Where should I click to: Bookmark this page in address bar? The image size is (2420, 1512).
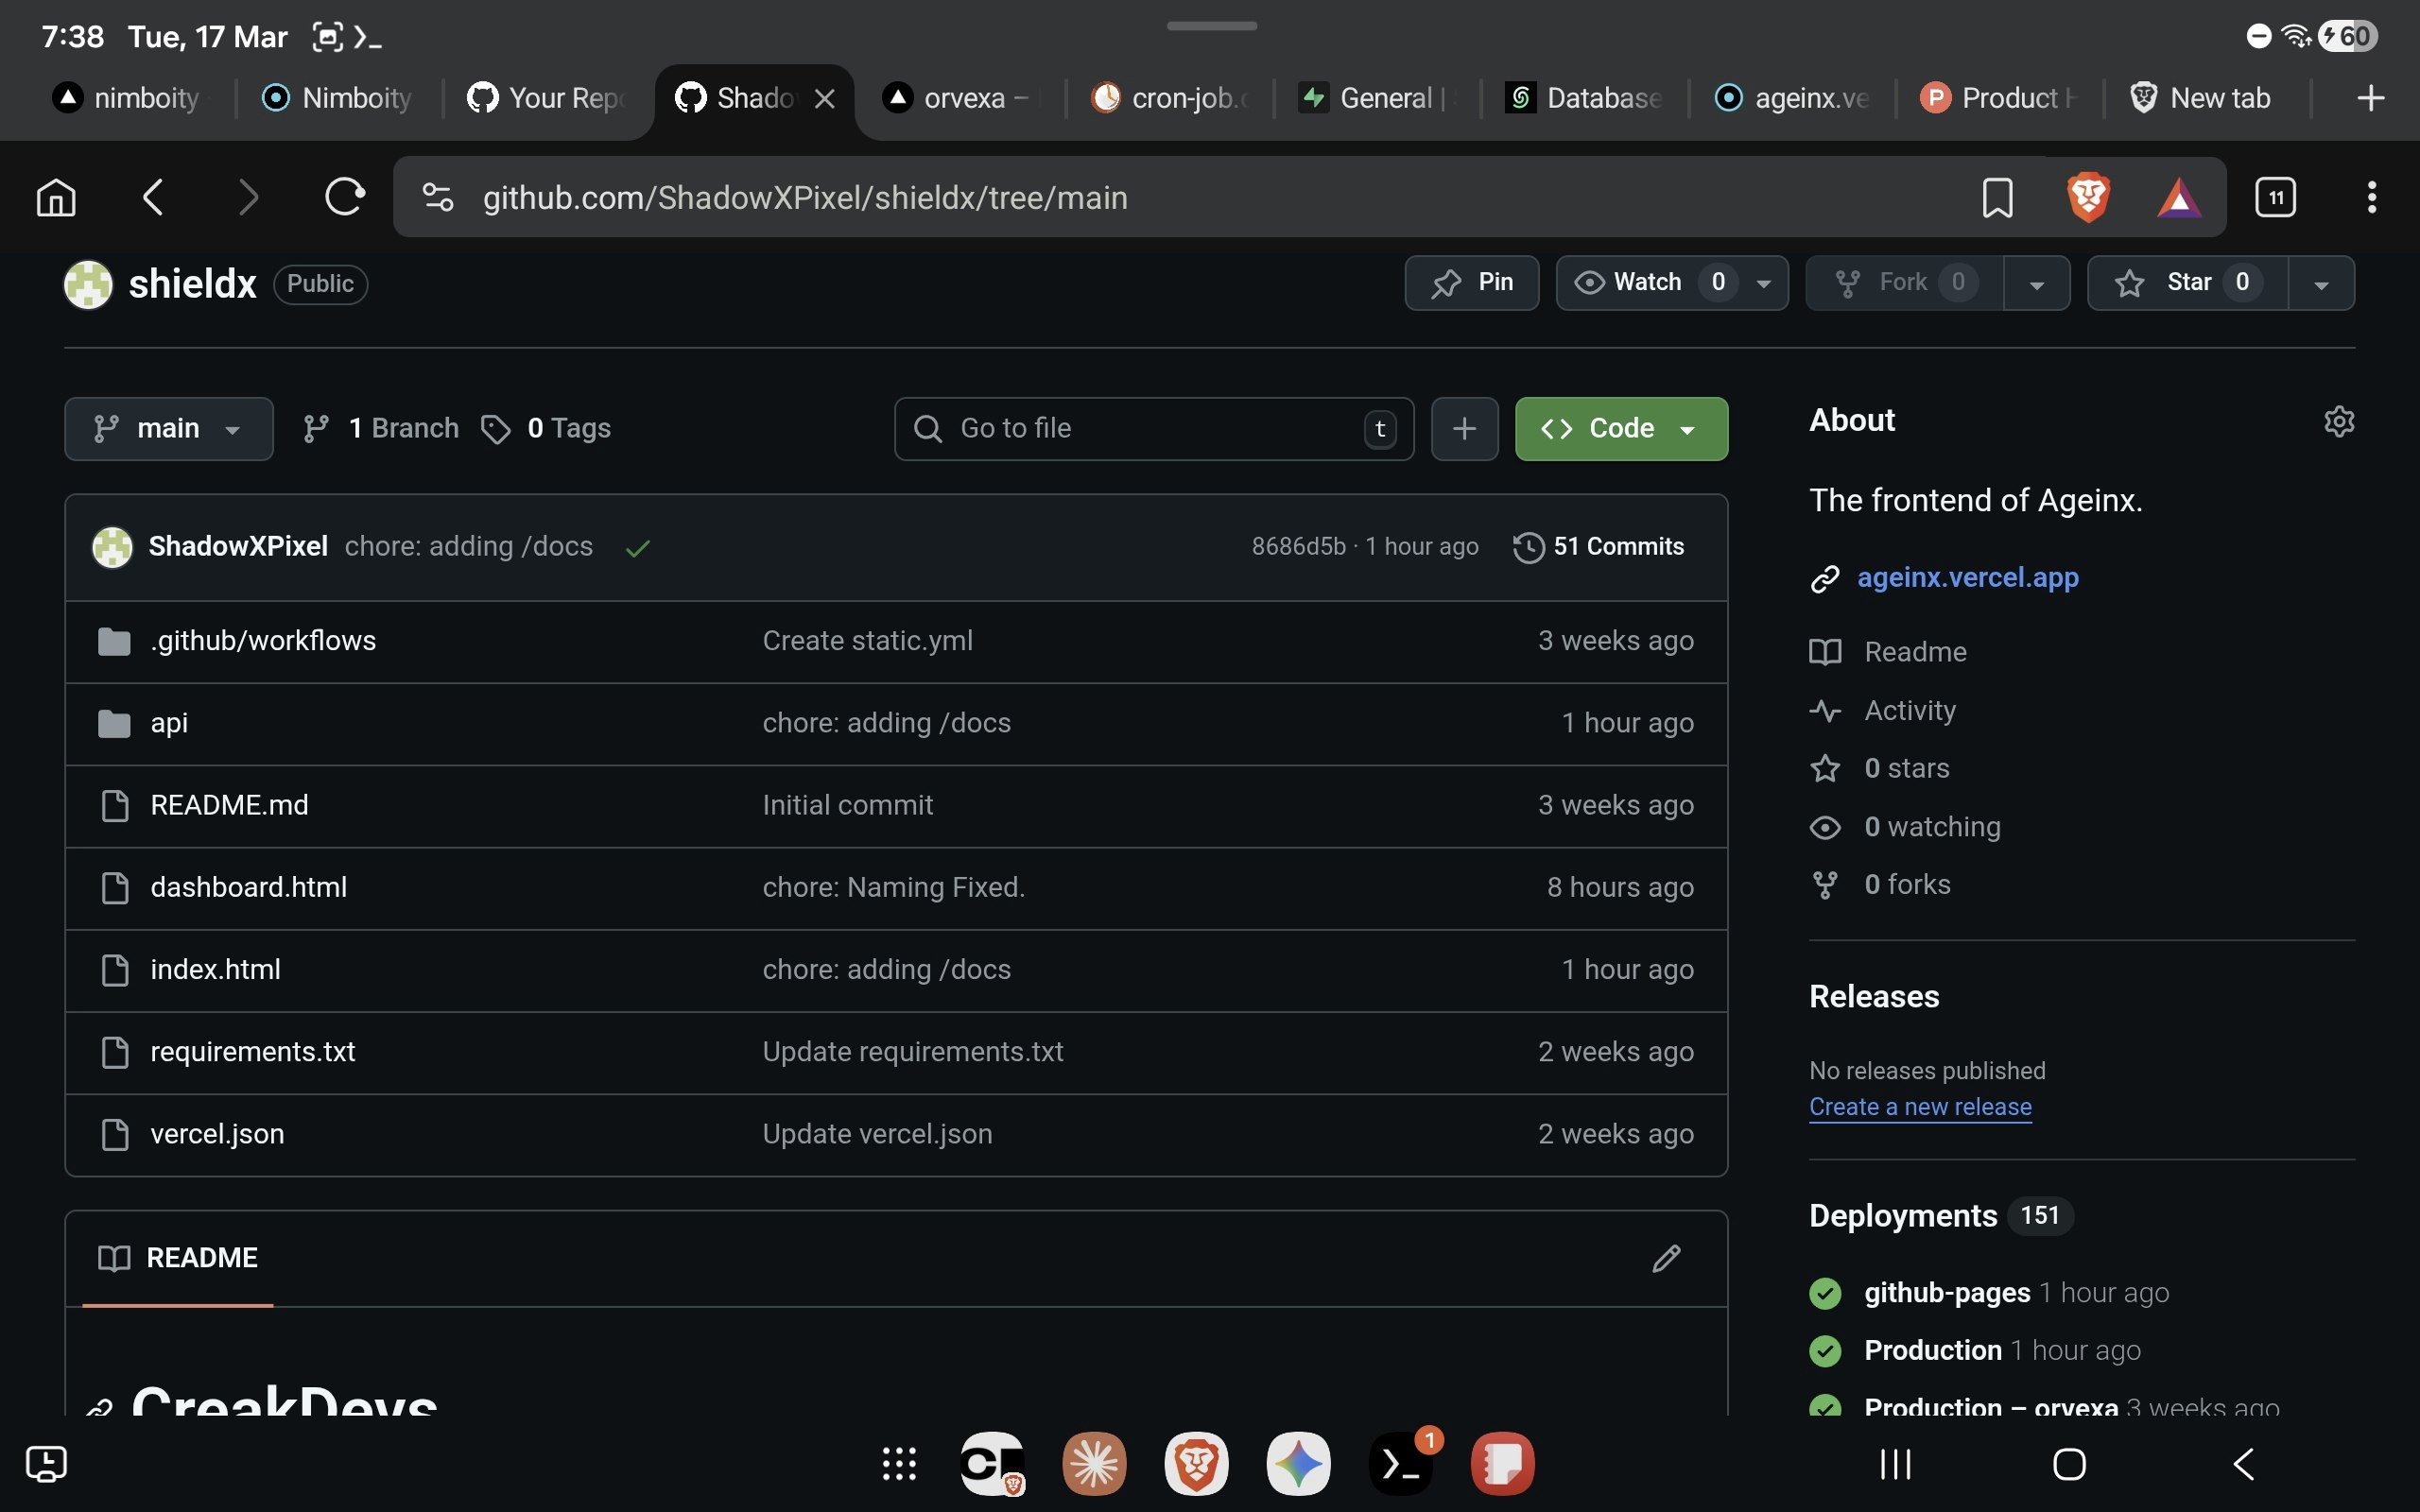[1997, 197]
